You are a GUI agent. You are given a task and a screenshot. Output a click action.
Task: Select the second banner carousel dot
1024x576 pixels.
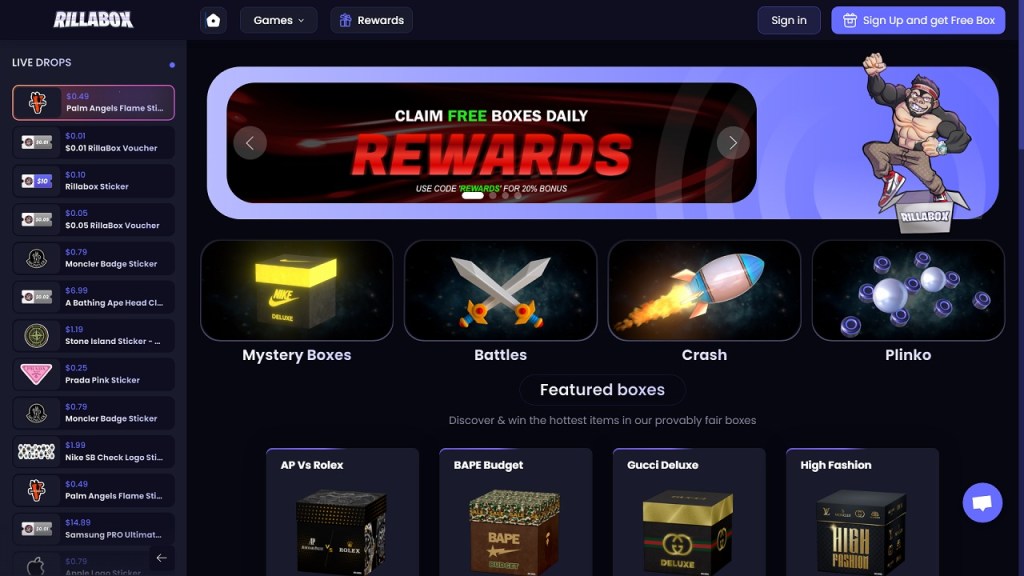492,195
